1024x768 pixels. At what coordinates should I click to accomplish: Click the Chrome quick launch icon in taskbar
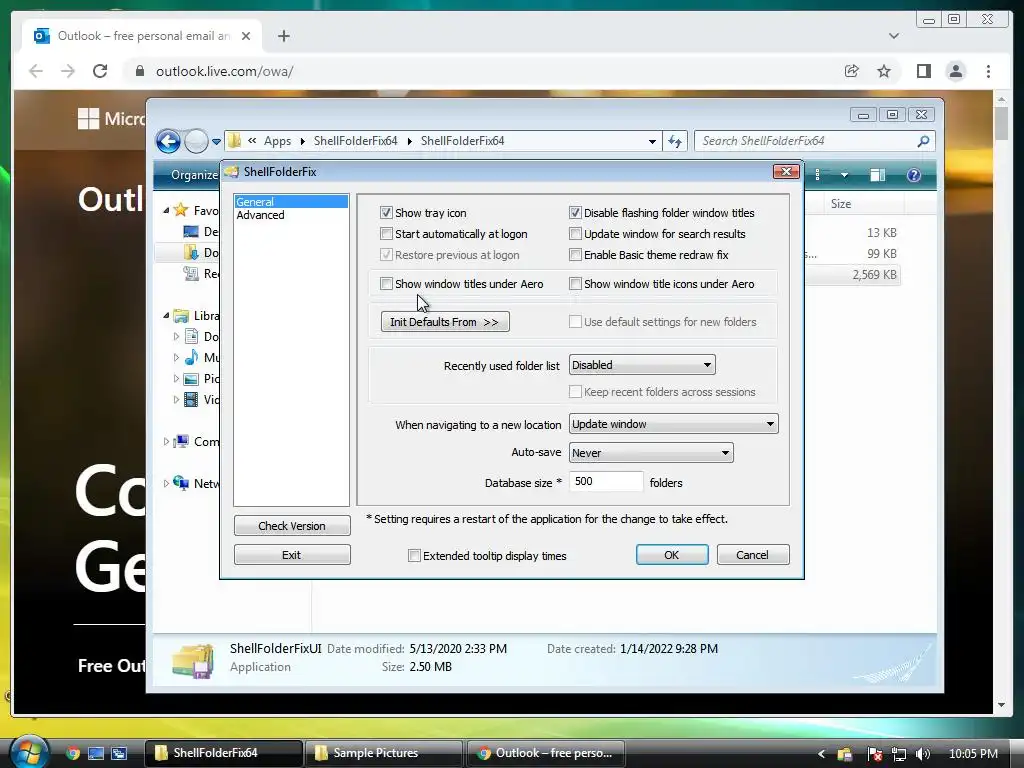click(73, 753)
